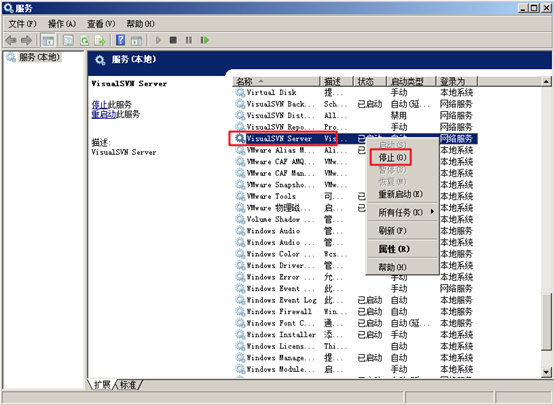Click the blue Help question-mark icon

click(120, 40)
